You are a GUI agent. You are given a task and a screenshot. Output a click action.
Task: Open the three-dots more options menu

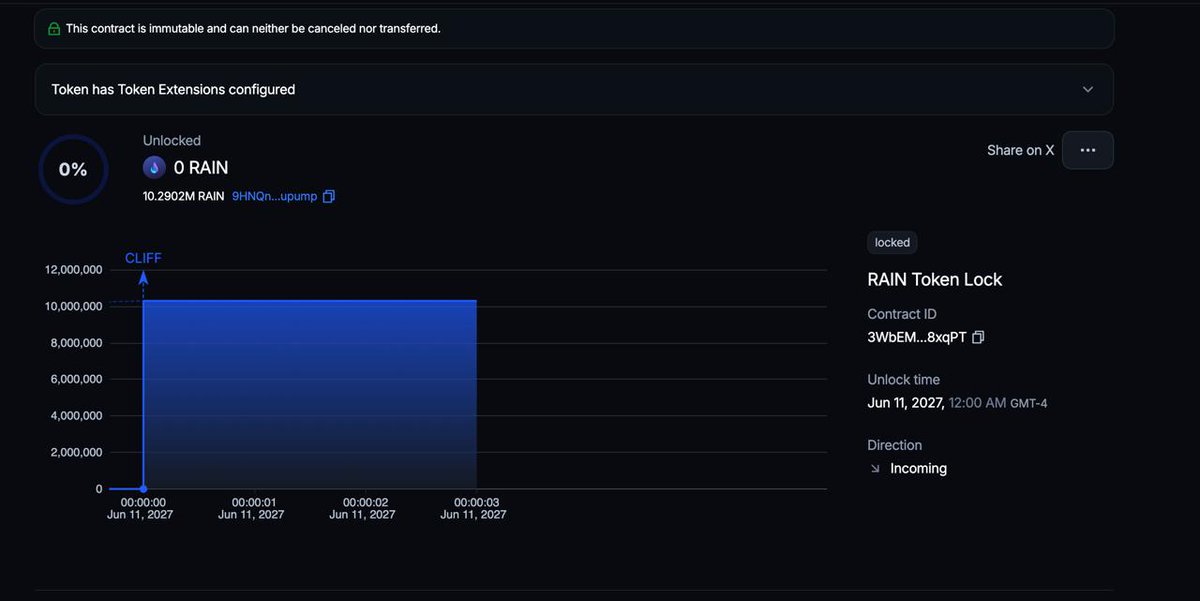[1088, 150]
